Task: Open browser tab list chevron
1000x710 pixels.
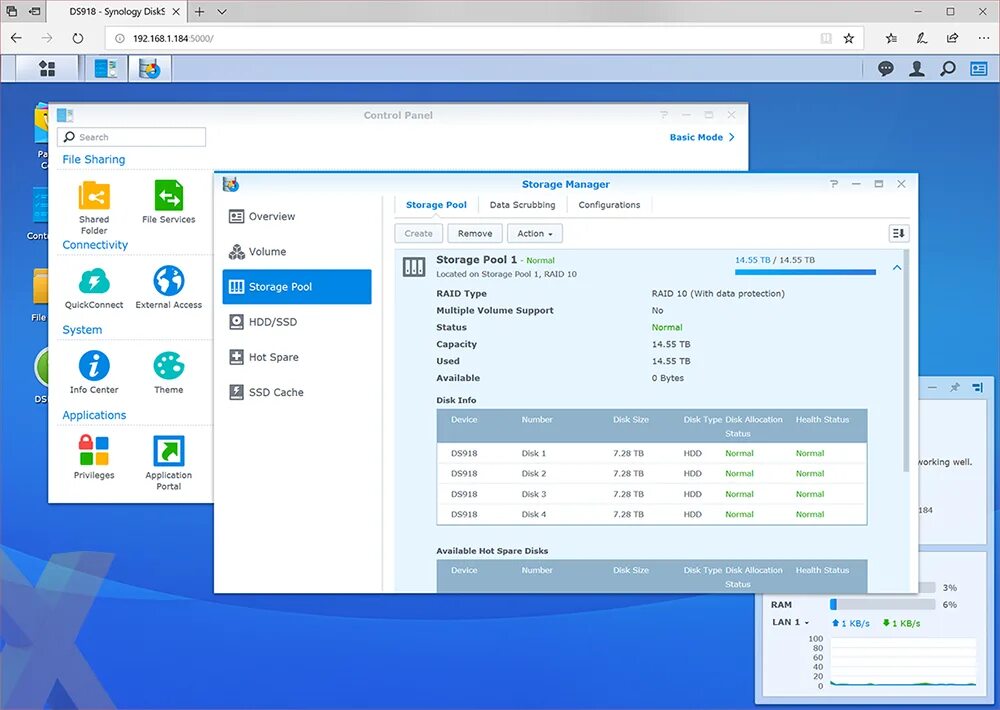Action: coord(222,11)
